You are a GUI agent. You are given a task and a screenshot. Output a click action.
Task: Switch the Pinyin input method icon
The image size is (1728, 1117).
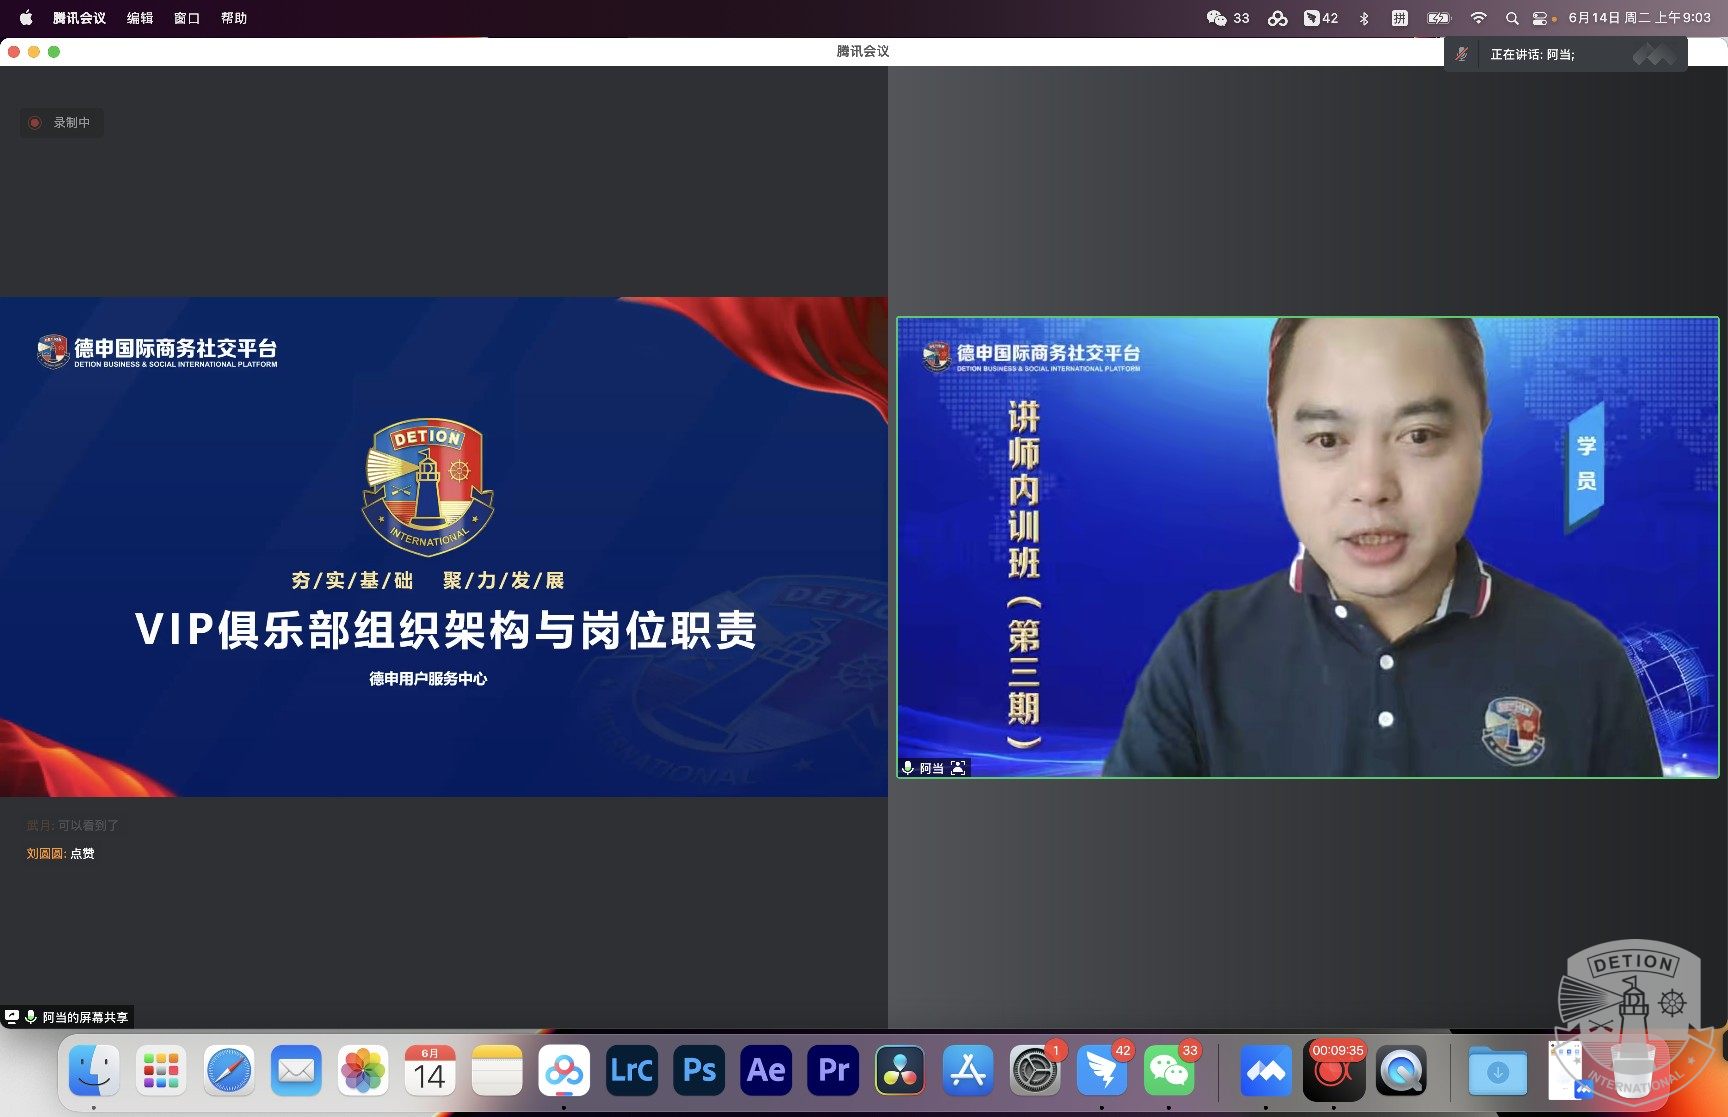pos(1399,18)
